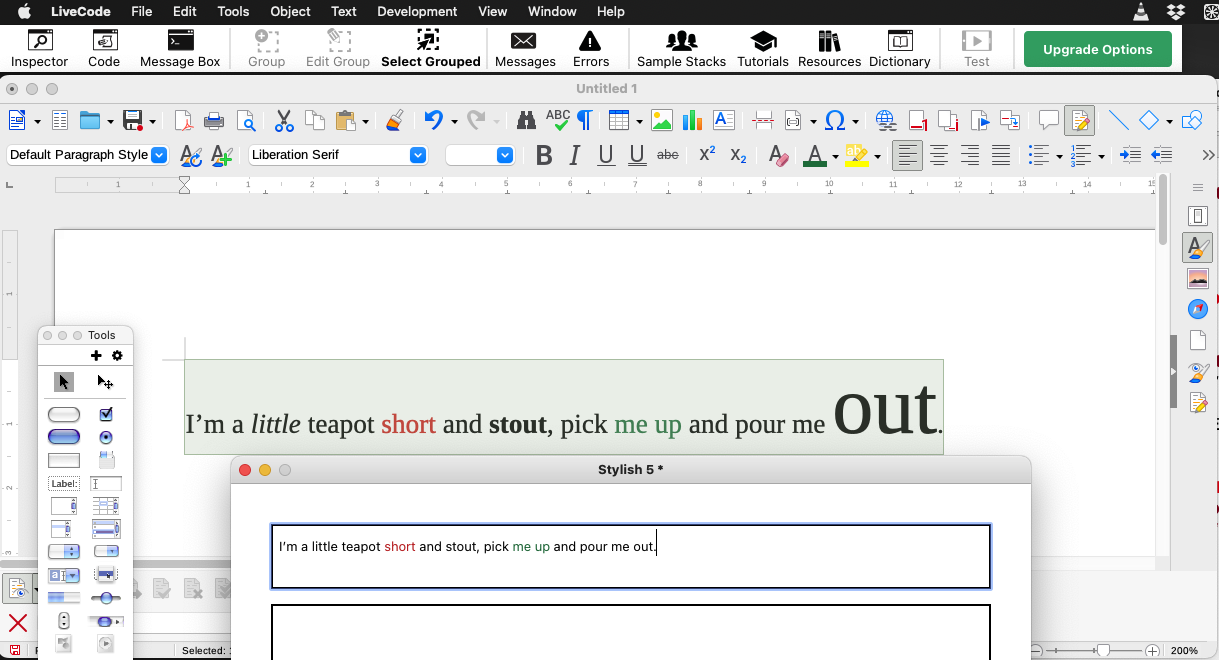Open the Object menu in menu bar

pos(290,12)
